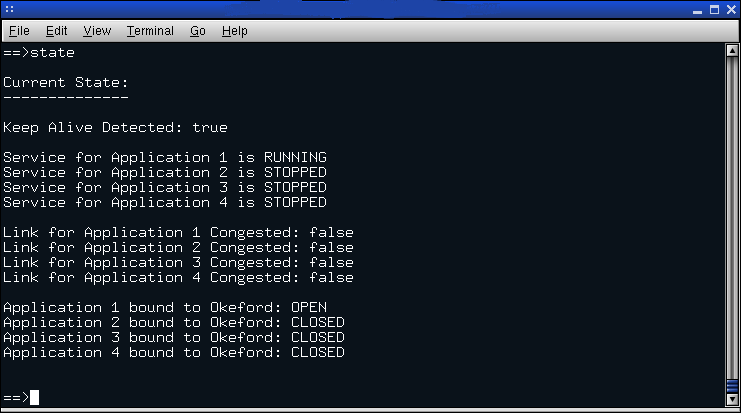Click the window menu icon in title bar
The height and width of the screenshot is (413, 741).
[10, 9]
